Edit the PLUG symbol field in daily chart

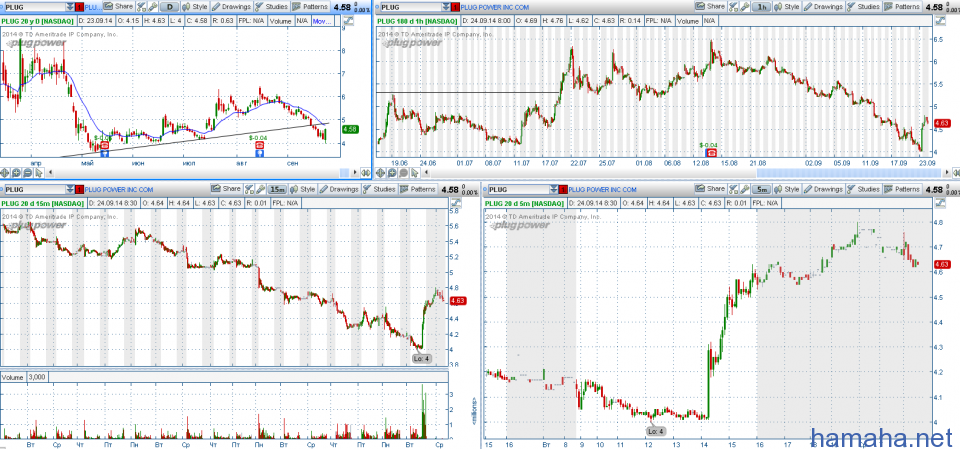click(36, 7)
